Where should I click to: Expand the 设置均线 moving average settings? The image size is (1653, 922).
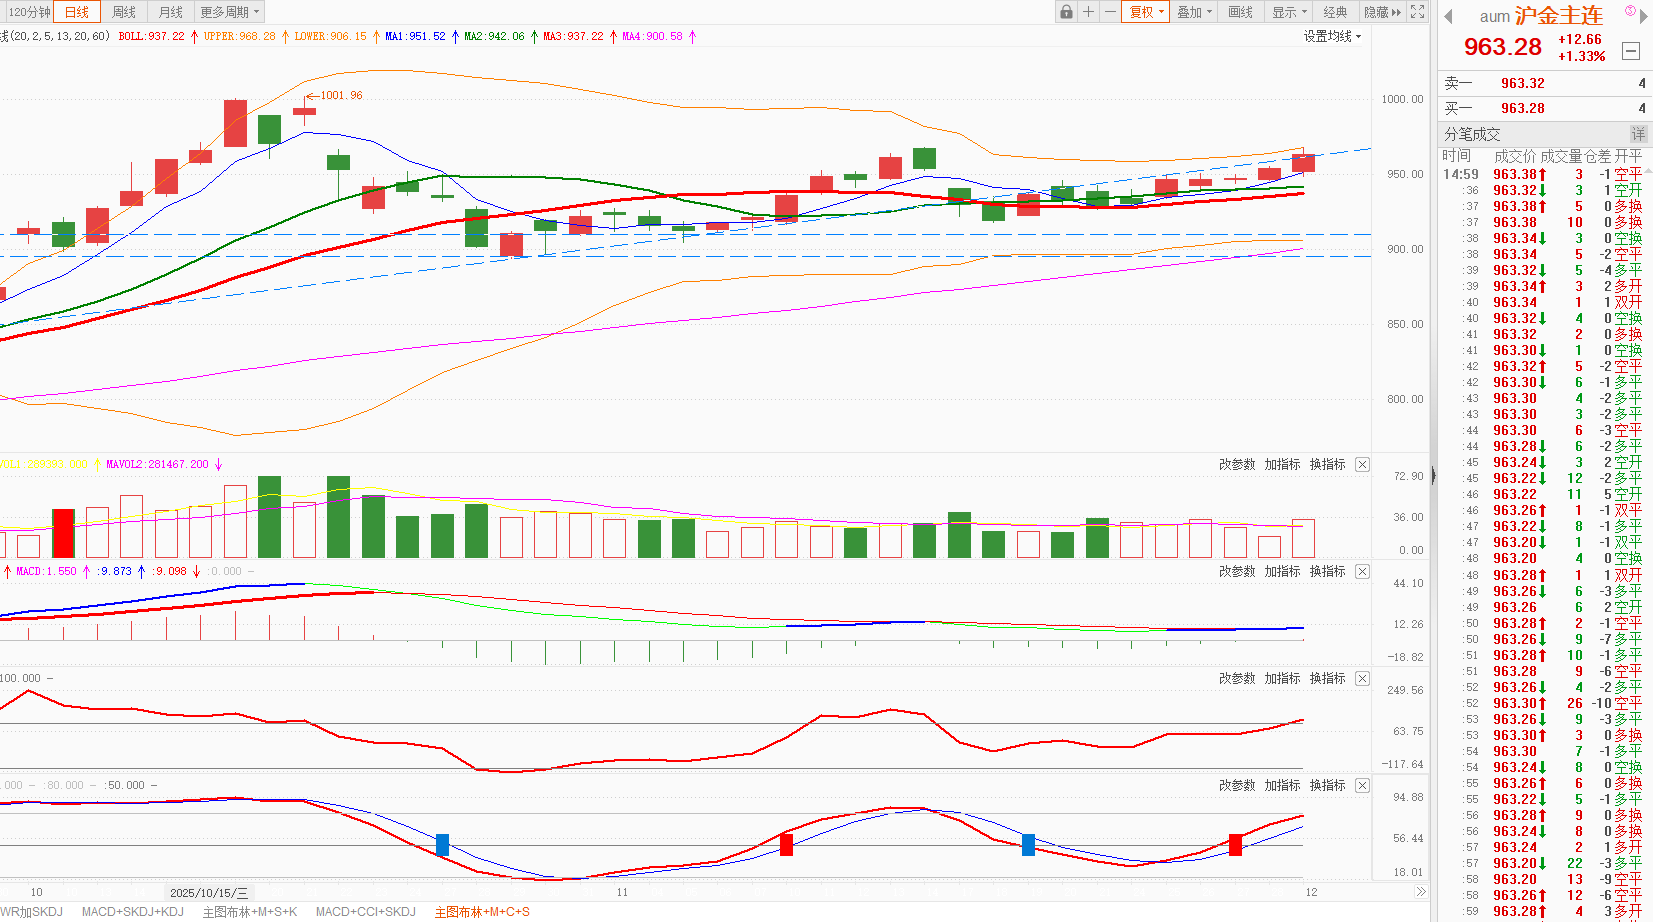1332,36
